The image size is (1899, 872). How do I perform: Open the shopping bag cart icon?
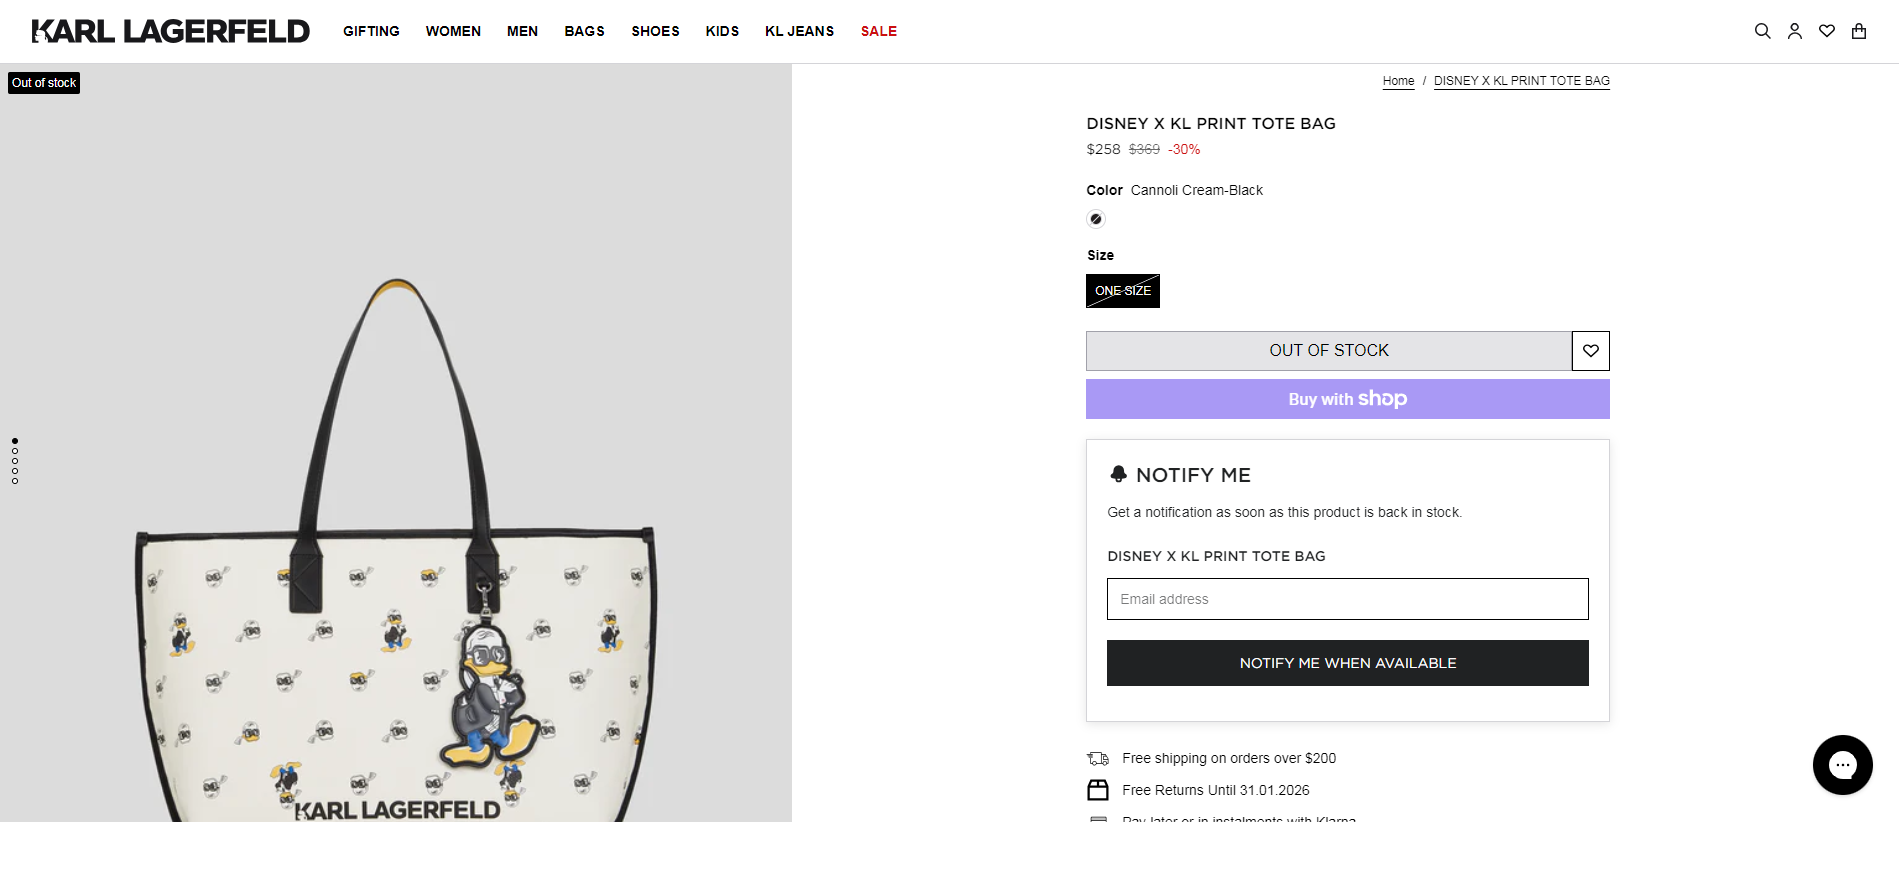(x=1859, y=31)
